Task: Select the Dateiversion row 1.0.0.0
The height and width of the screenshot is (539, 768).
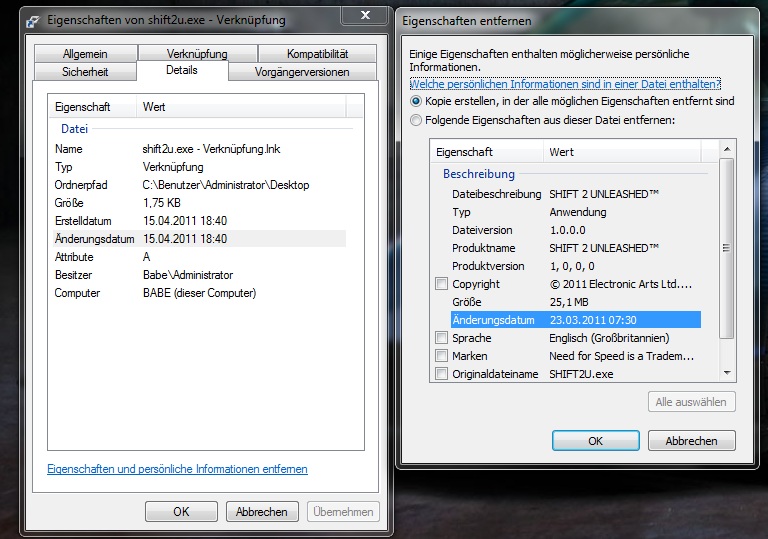Action: pos(576,230)
